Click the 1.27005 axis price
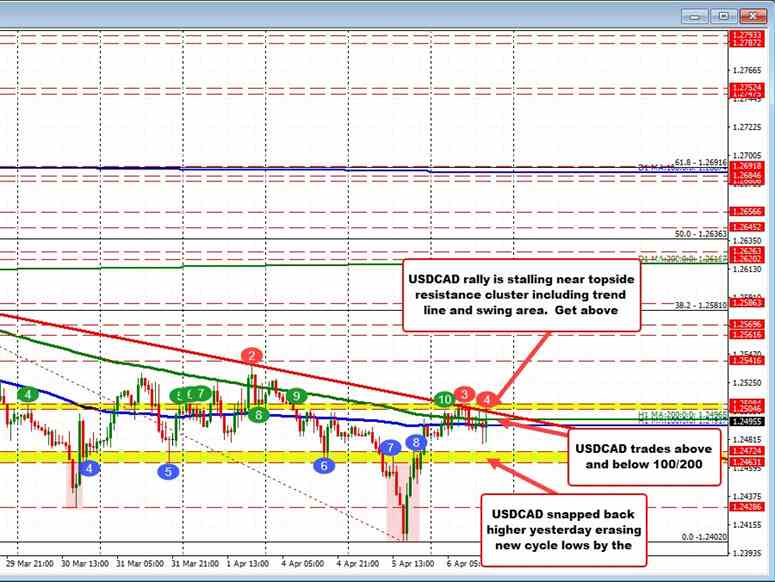 click(x=746, y=156)
